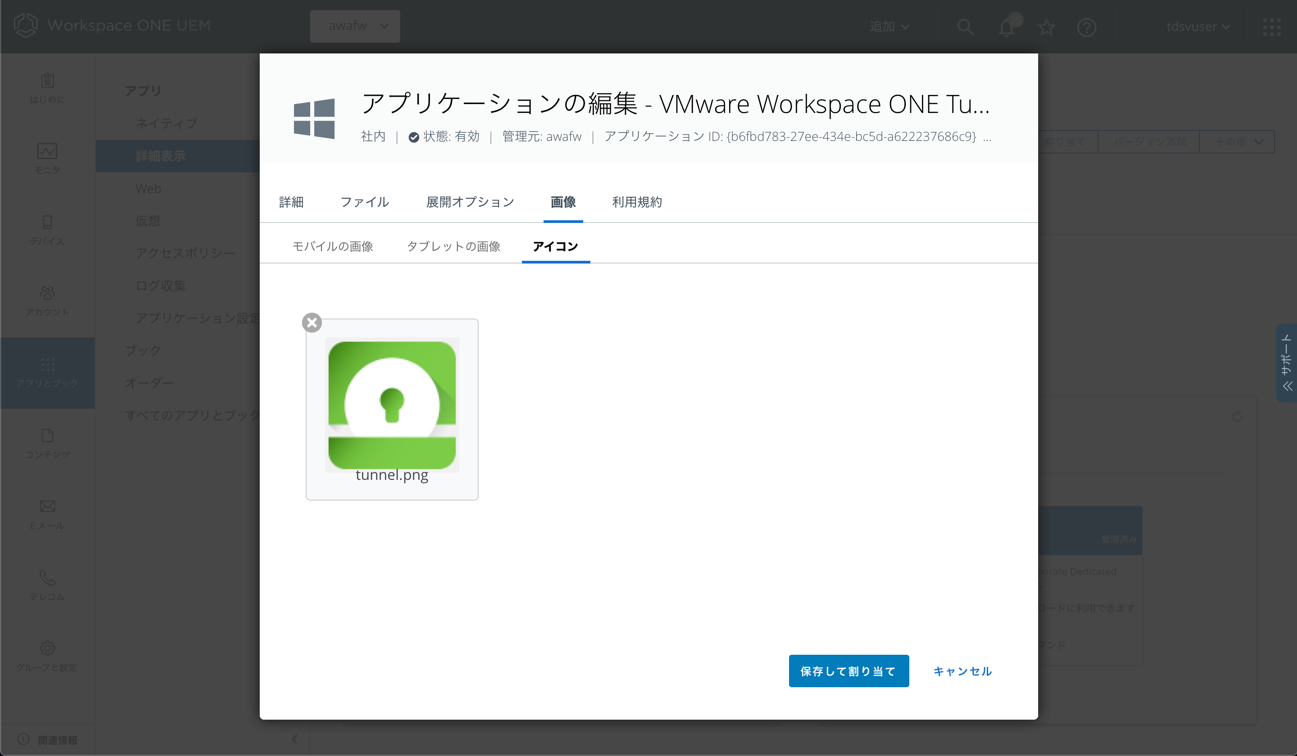Open the apps grid launcher icon
Image resolution: width=1297 pixels, height=756 pixels.
(1272, 27)
